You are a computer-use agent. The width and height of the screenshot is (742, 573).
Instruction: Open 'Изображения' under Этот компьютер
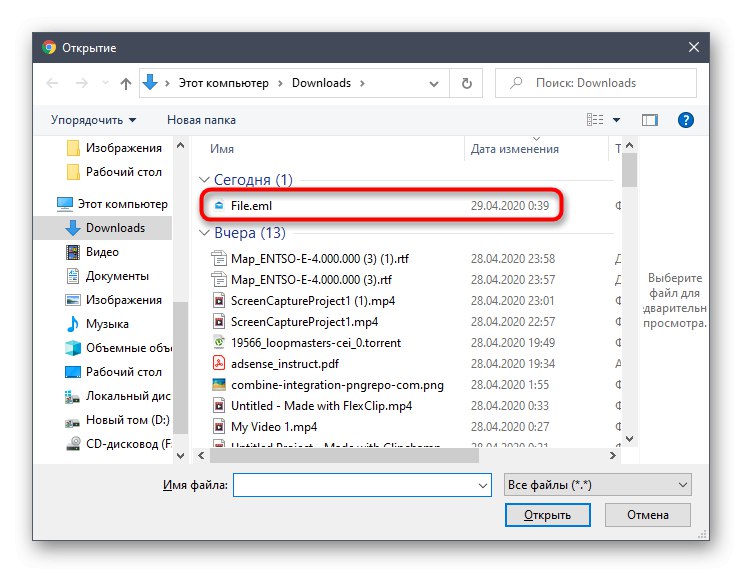click(114, 300)
